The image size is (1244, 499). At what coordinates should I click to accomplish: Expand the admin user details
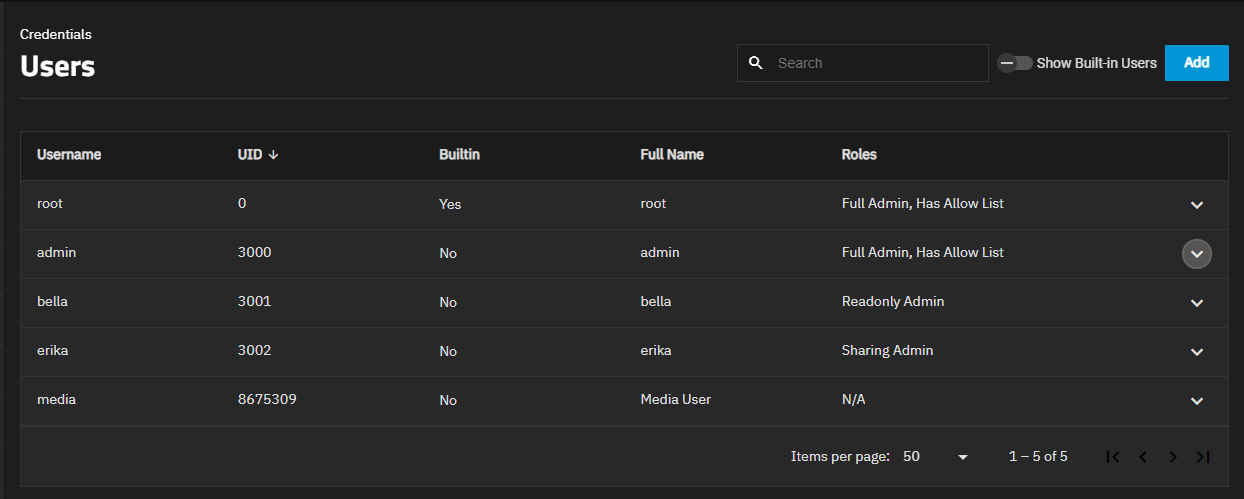(1196, 254)
